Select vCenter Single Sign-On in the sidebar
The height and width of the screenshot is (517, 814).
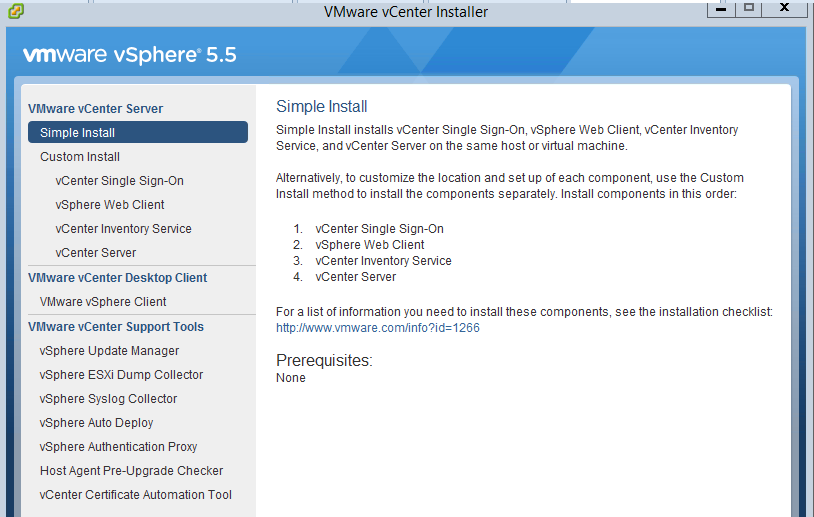point(119,181)
